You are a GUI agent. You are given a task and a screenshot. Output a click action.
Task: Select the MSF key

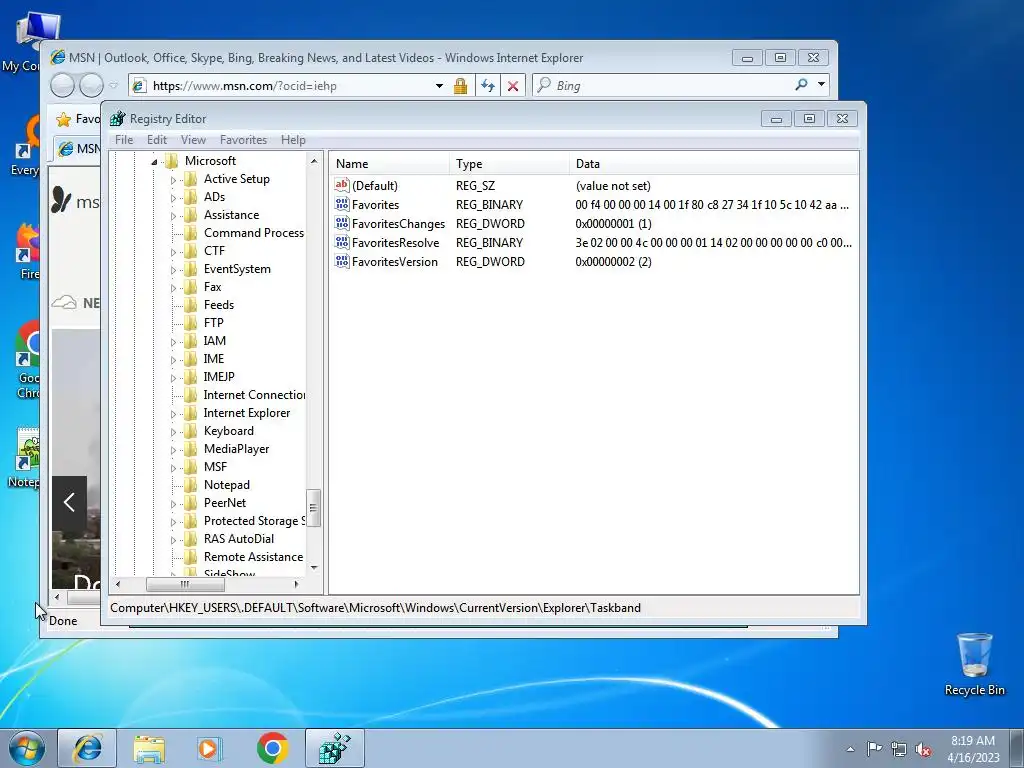click(215, 467)
